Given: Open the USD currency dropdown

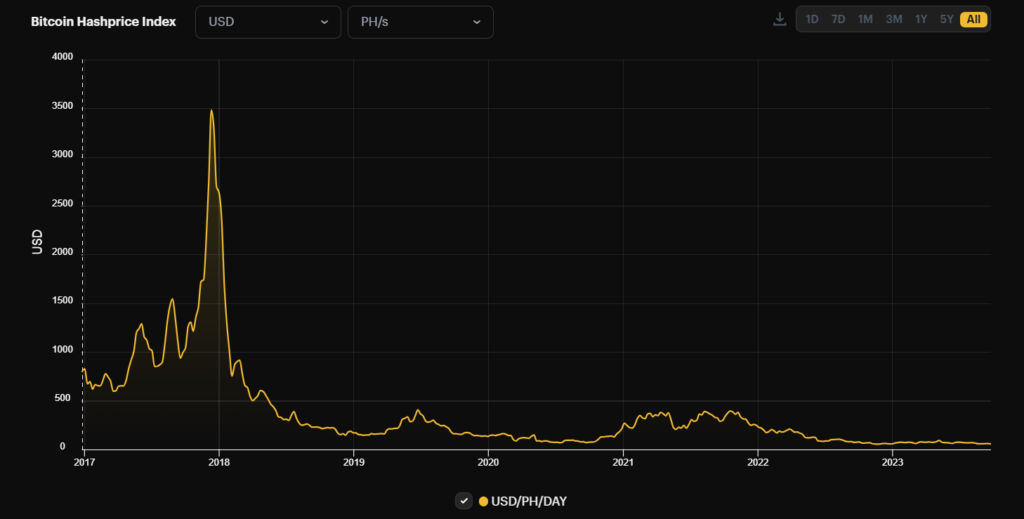Looking at the screenshot, I should pyautogui.click(x=267, y=22).
